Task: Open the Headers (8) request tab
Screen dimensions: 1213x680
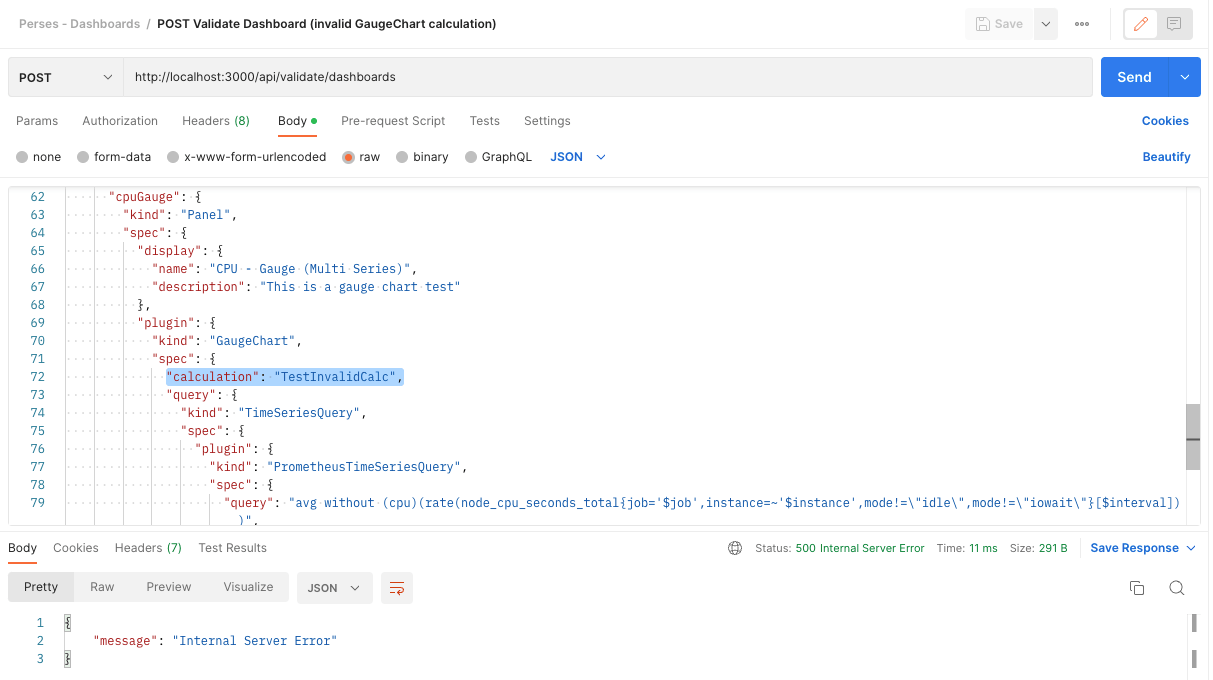Action: click(216, 121)
